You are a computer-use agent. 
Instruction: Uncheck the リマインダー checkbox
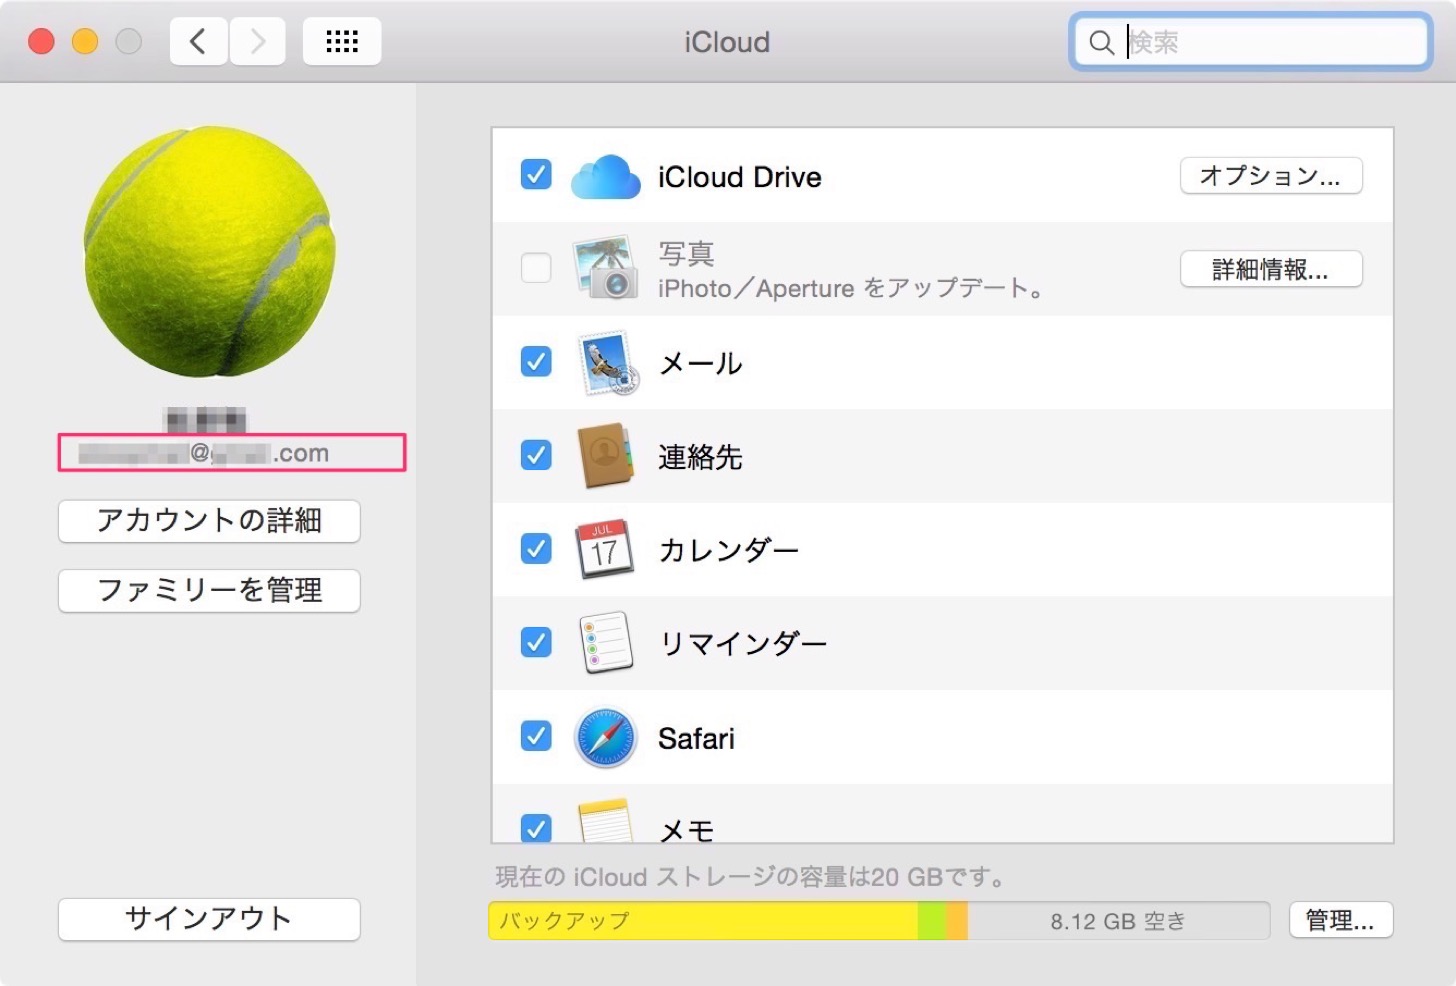tap(536, 642)
